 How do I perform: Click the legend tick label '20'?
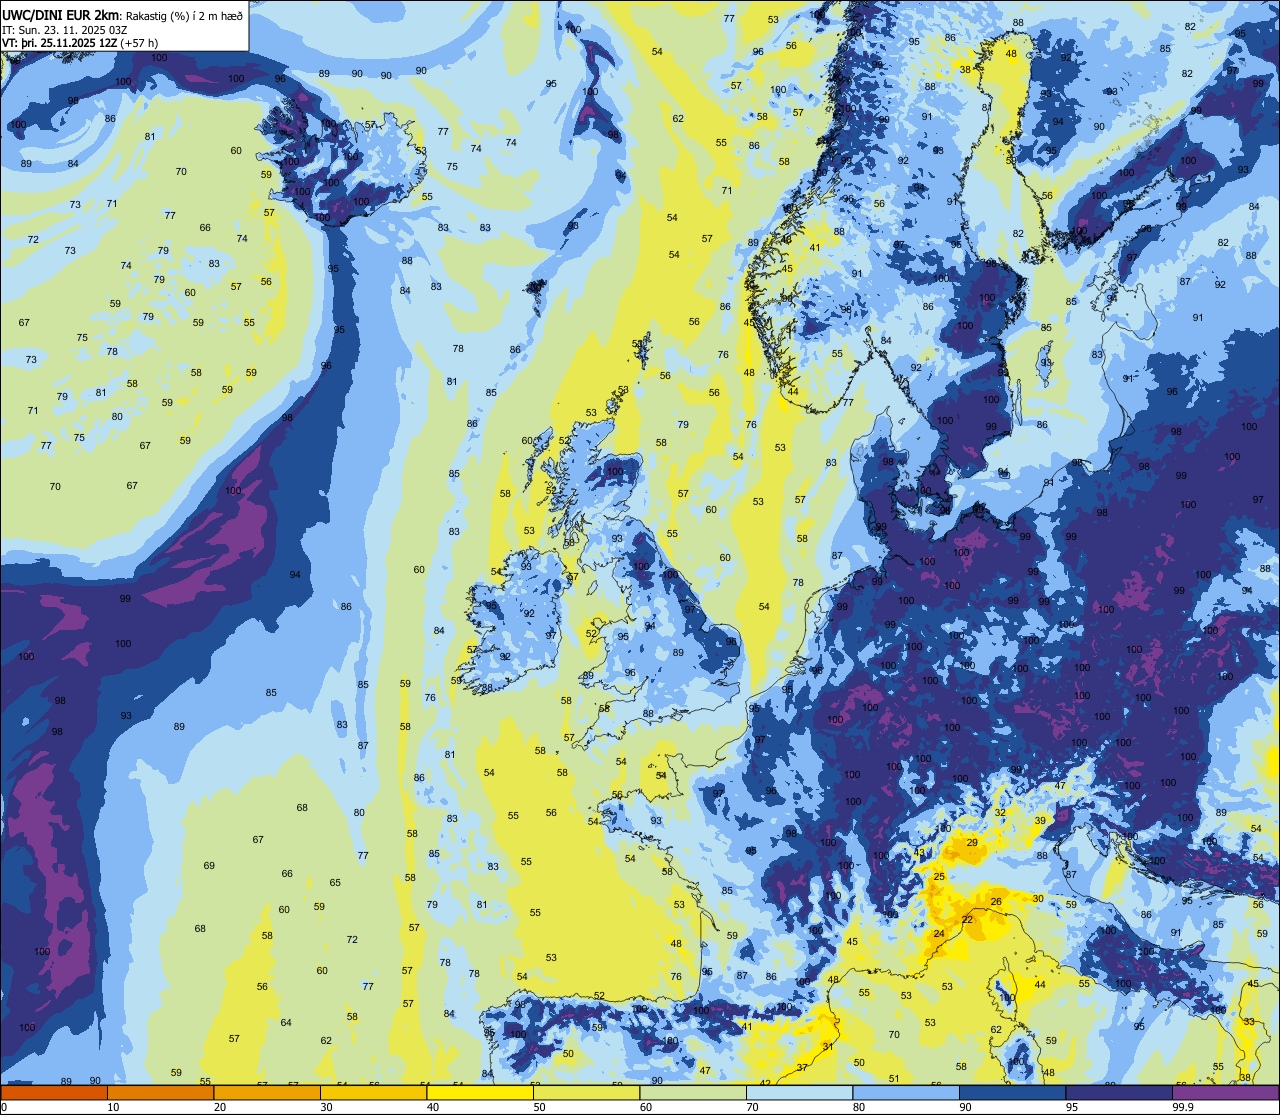click(220, 1107)
